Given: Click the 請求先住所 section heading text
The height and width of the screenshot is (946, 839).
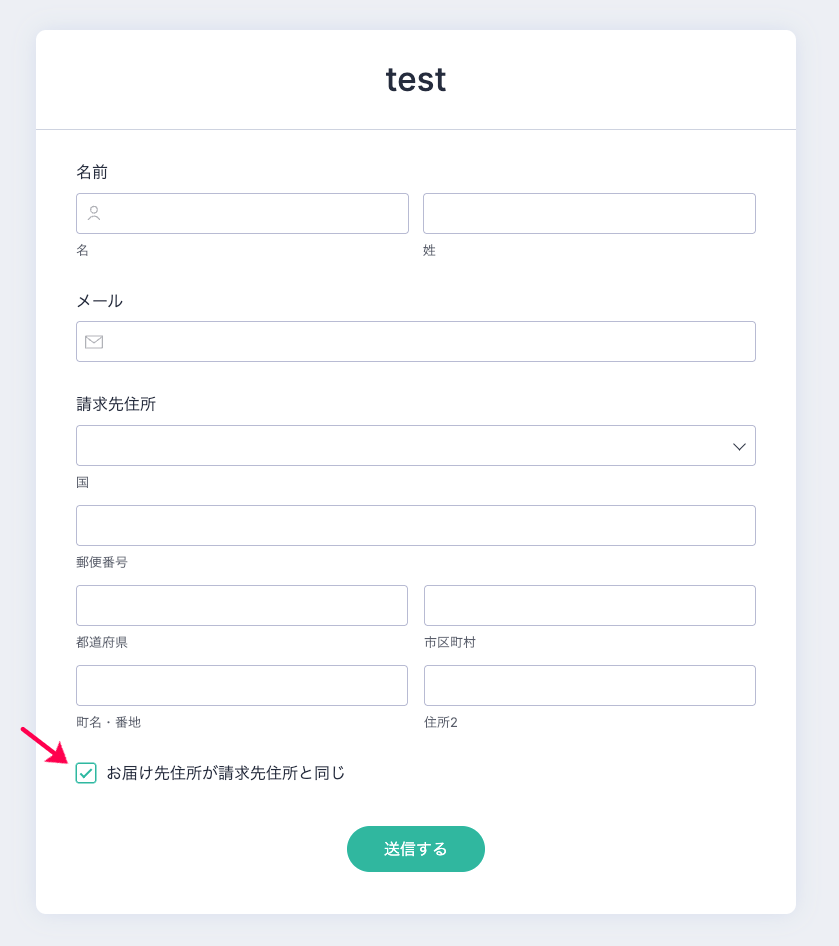Looking at the screenshot, I should point(116,404).
